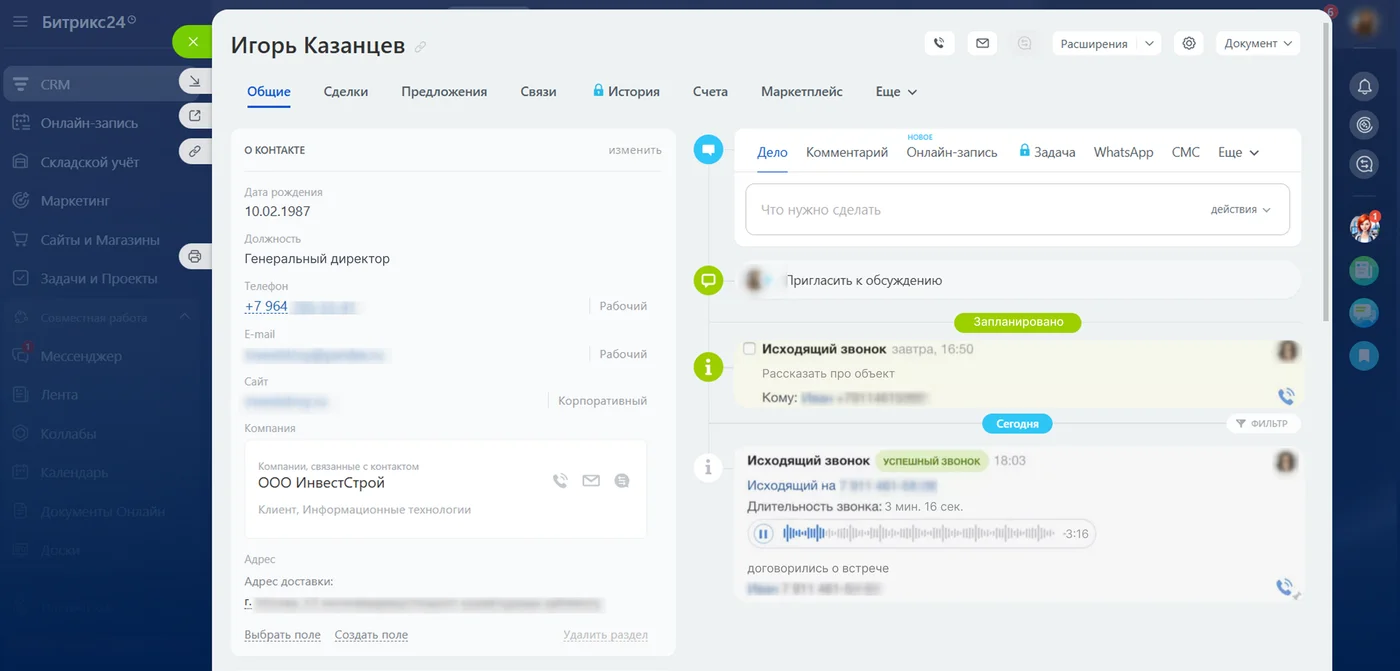Click изменить in the О контакте section

pyautogui.click(x=635, y=150)
